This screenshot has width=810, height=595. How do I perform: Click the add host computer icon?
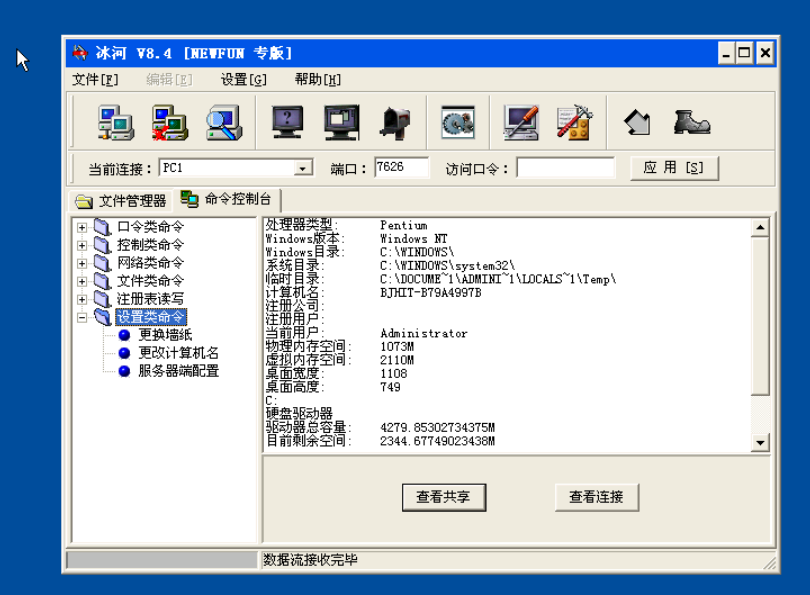pos(116,123)
